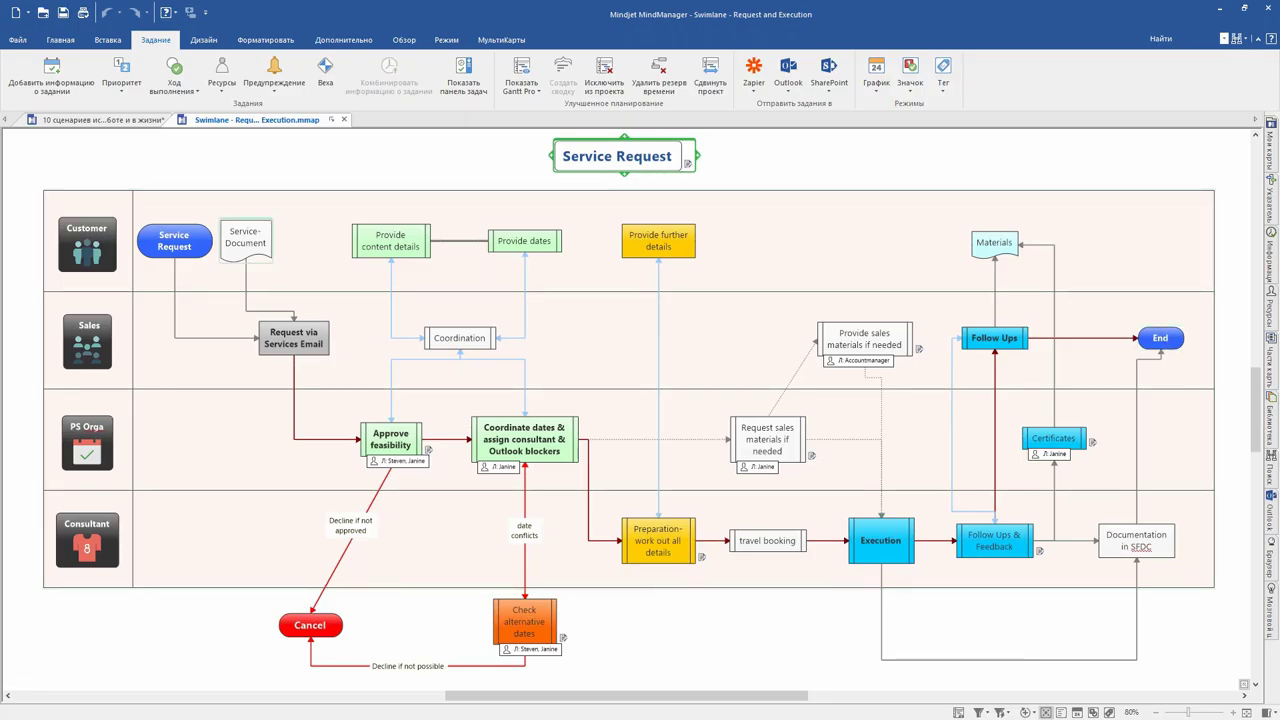1280x720 pixels.
Task: Click Исключить из проекта icon
Action: (x=604, y=66)
